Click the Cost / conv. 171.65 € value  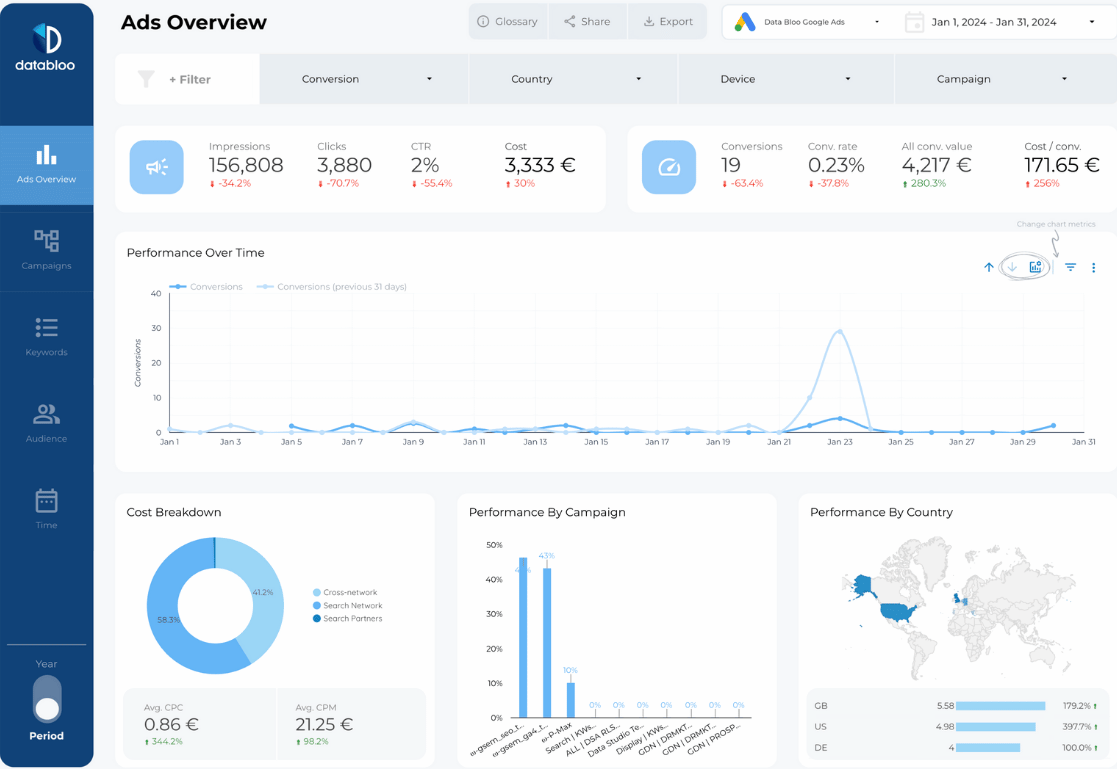(x=1062, y=165)
